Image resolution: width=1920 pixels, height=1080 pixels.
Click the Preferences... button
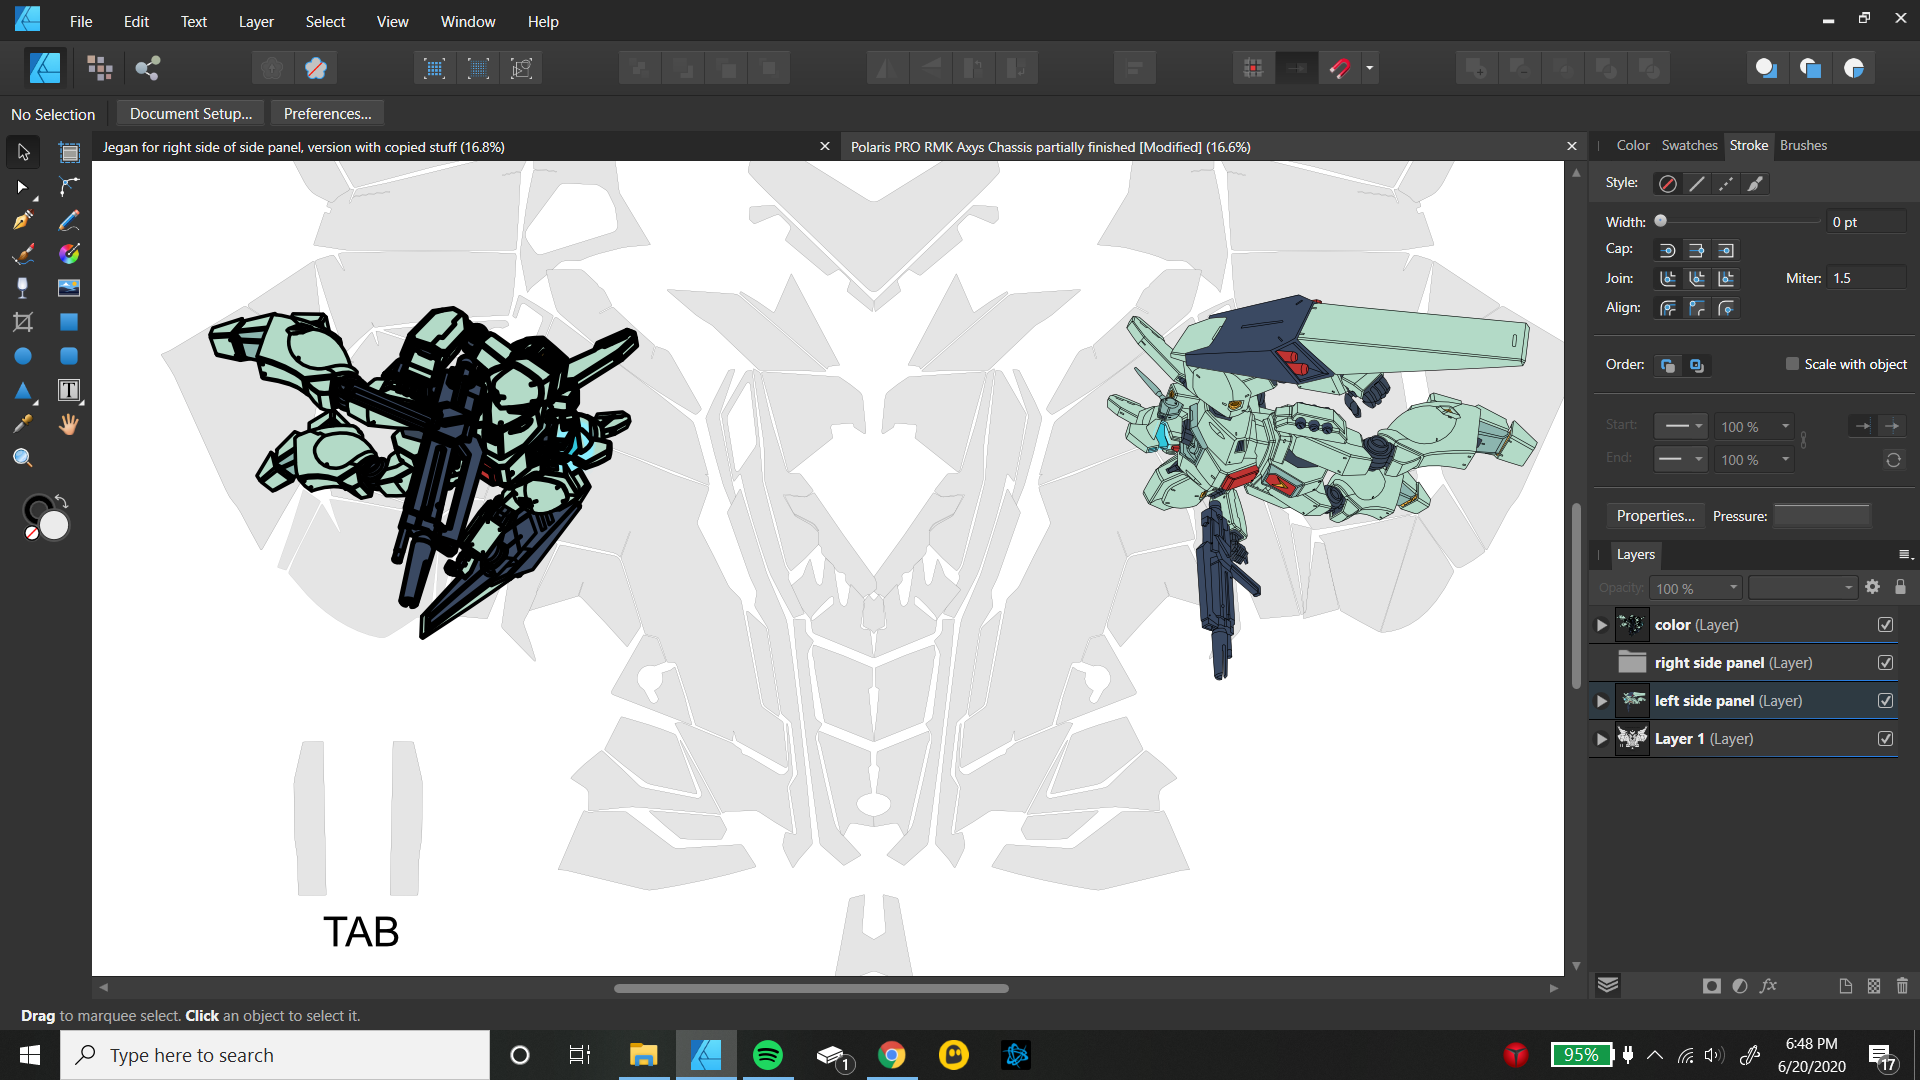coord(327,114)
